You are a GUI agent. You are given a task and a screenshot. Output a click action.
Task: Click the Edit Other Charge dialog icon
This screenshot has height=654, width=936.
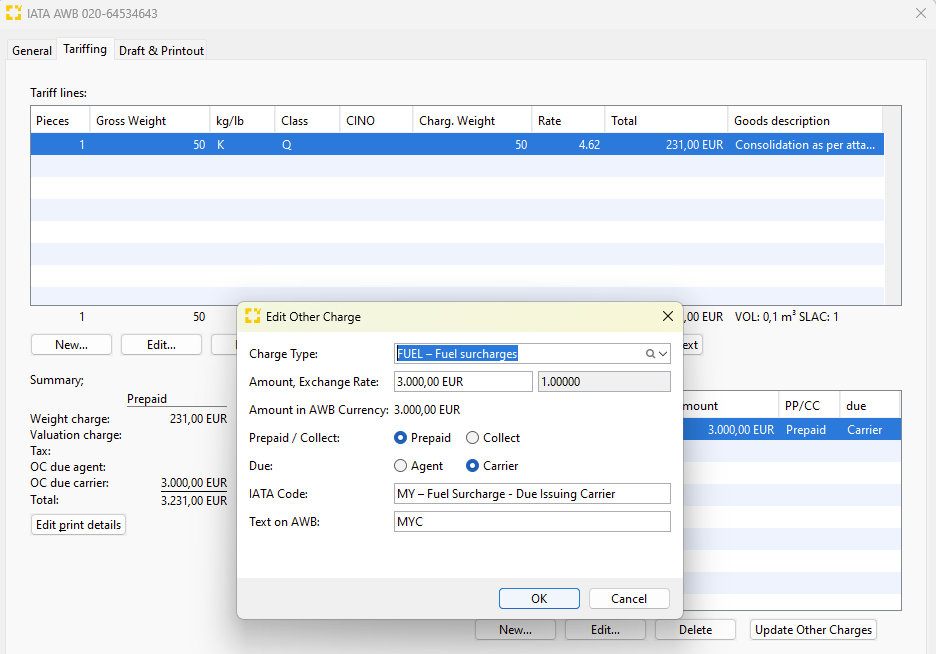(x=253, y=316)
